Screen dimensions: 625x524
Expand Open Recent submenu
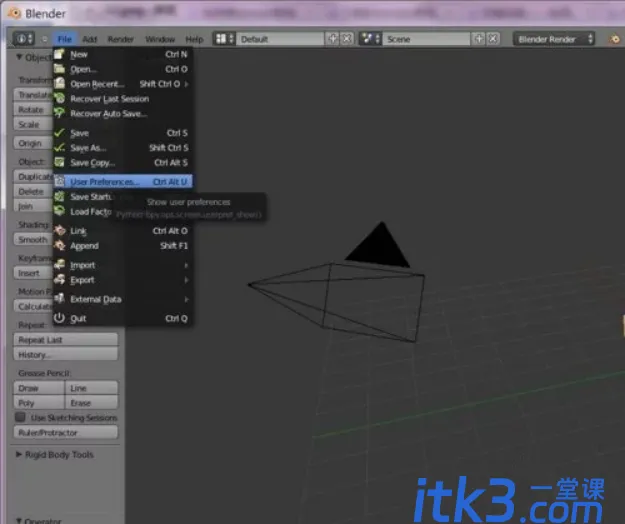123,84
